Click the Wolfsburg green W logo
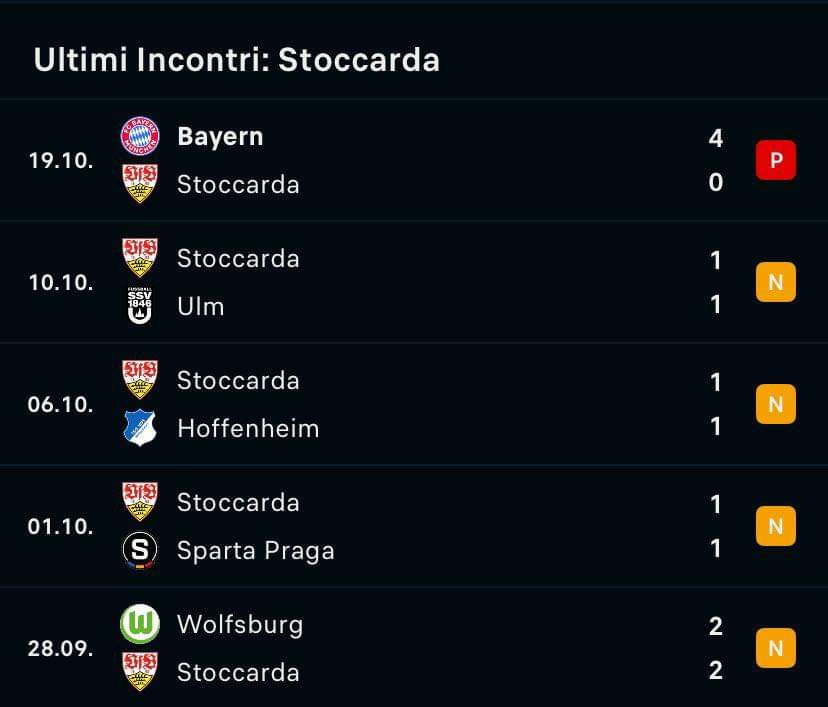 pos(140,624)
